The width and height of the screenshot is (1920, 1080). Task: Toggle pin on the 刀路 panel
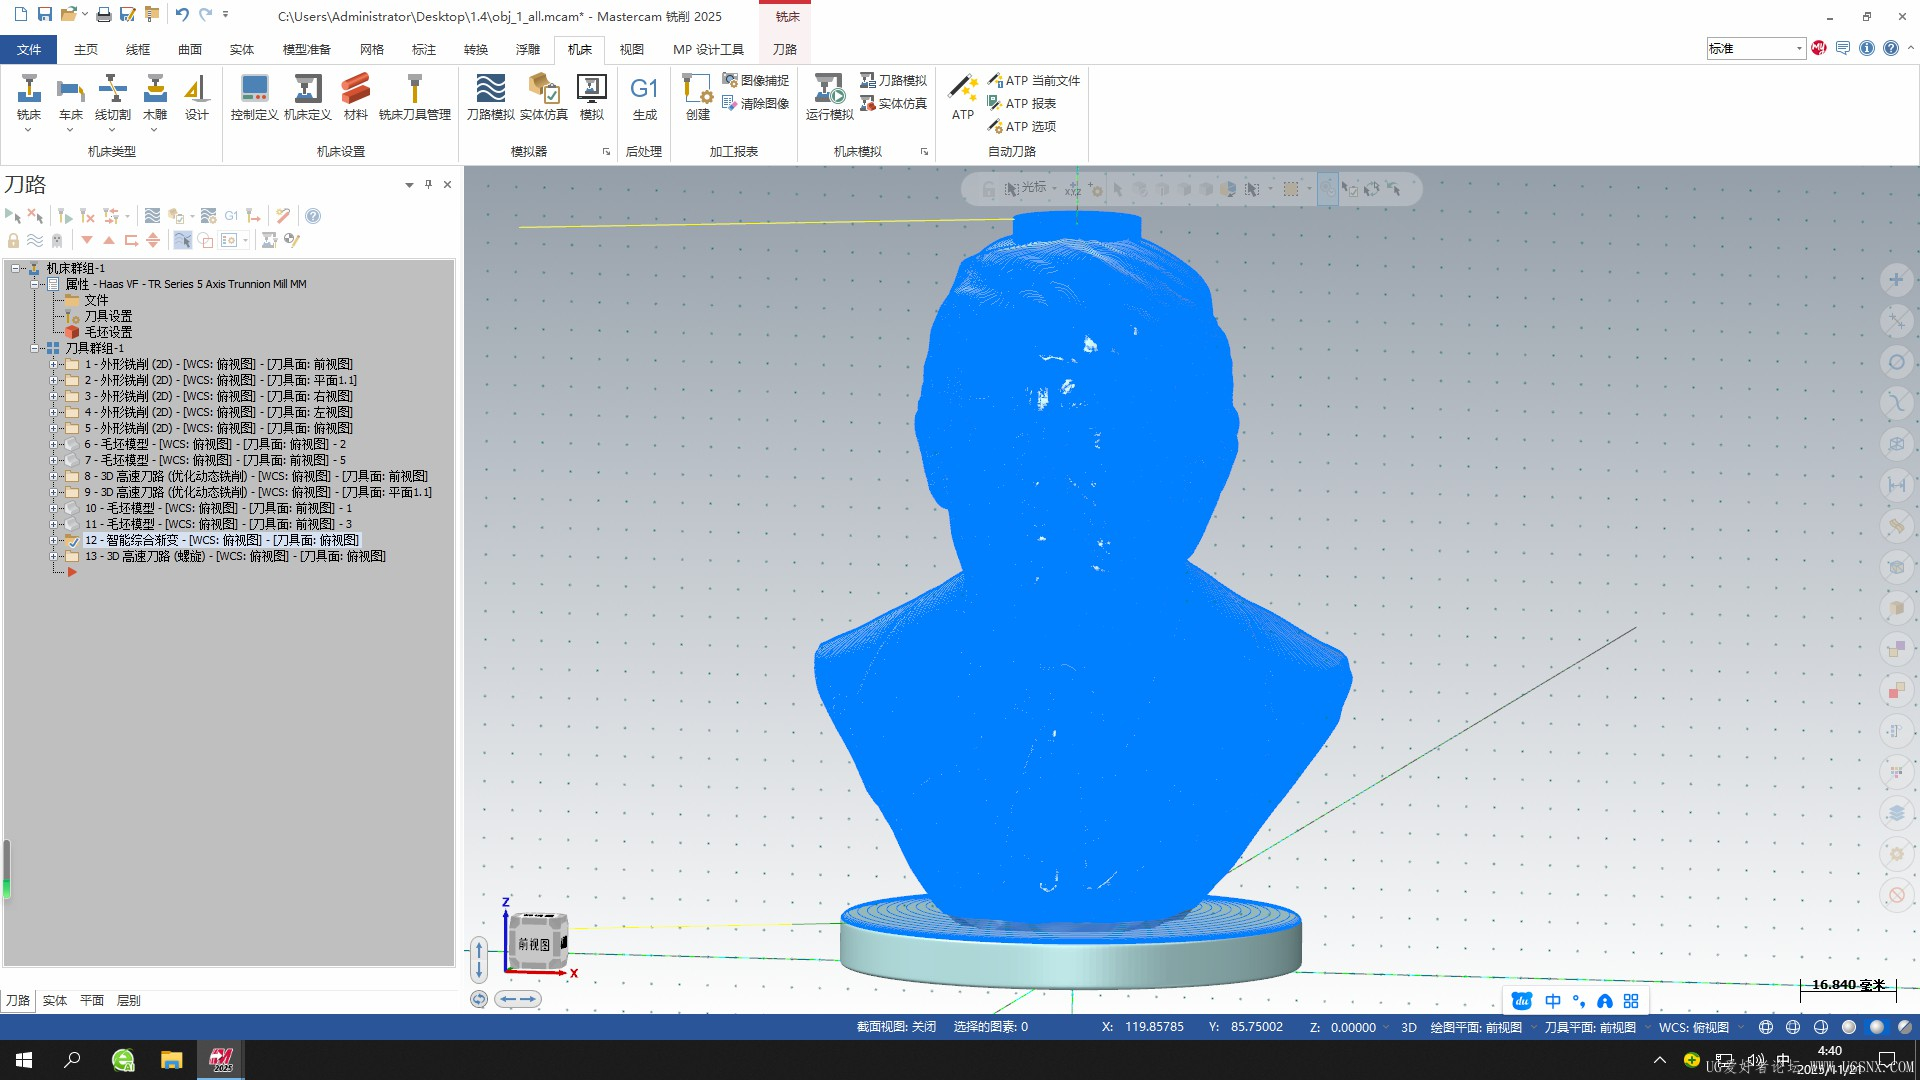(428, 184)
